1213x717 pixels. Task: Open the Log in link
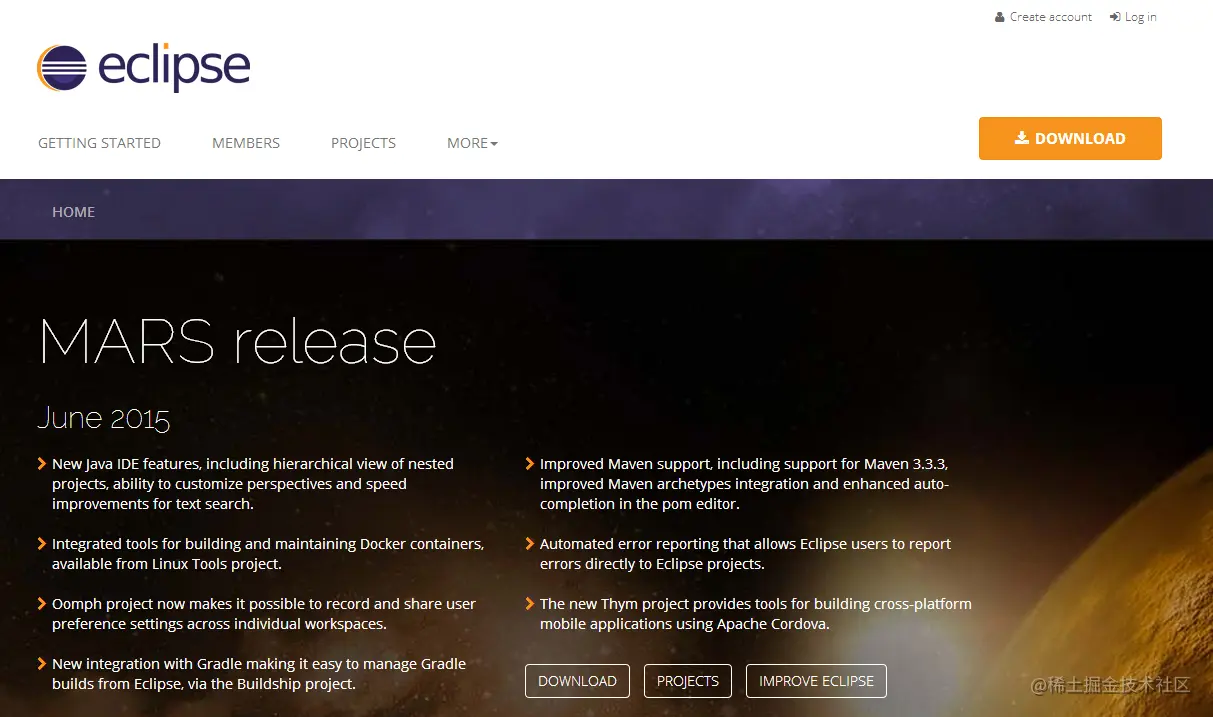(1140, 17)
